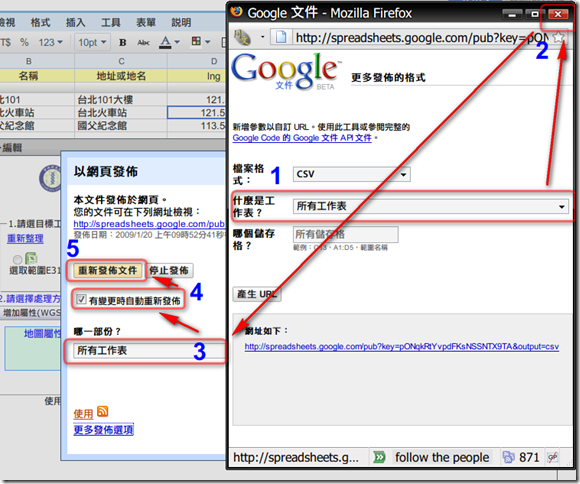Open the 所有工作表 dropdown in Firefox window
This screenshot has width=580, height=484.
click(431, 206)
